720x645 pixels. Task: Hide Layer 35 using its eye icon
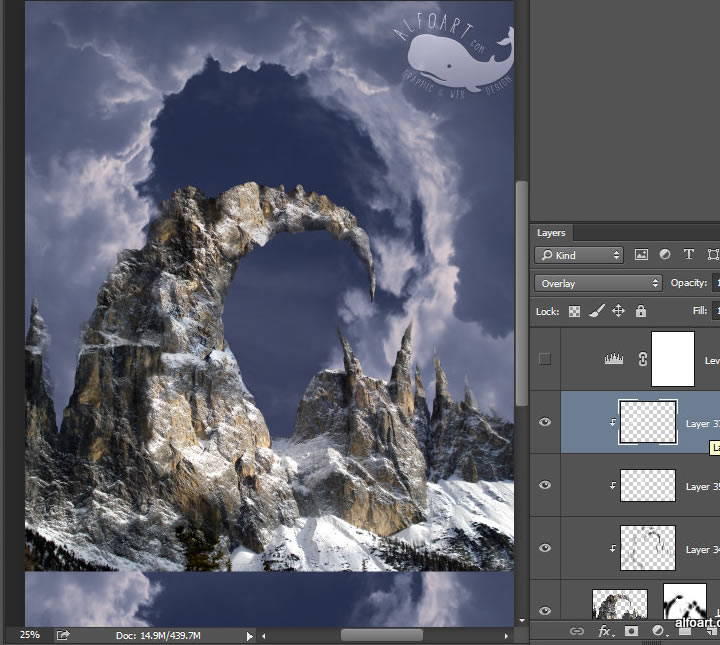click(x=545, y=485)
